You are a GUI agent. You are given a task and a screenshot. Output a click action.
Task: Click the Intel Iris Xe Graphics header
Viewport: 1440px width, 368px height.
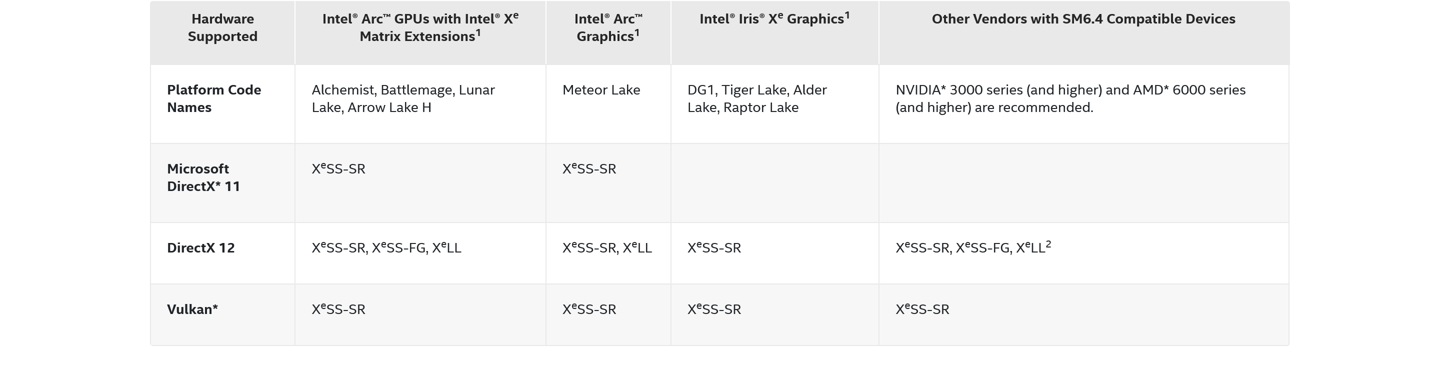click(775, 19)
